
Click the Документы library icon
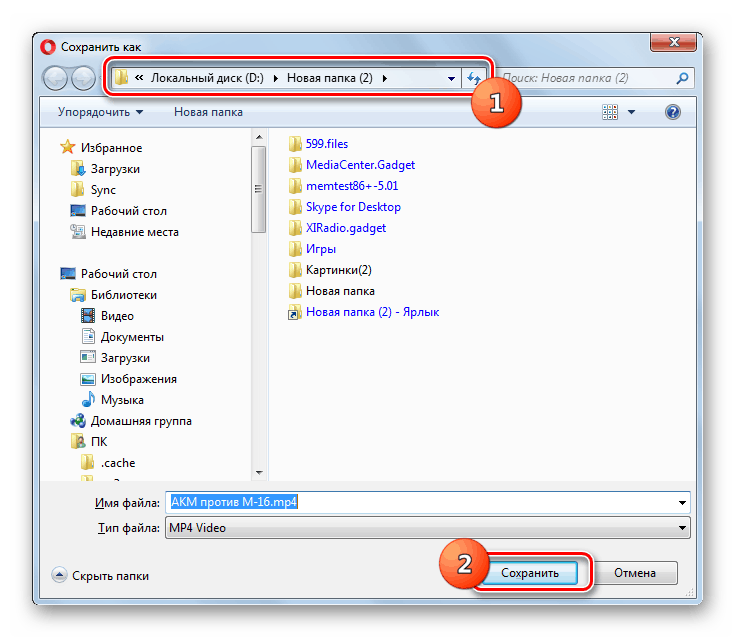click(x=88, y=337)
